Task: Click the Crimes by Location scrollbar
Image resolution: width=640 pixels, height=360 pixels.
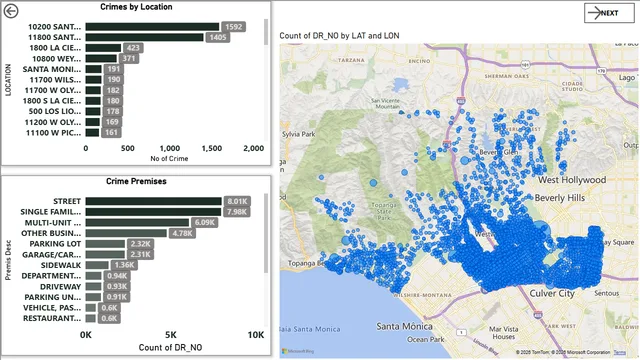Action: (266, 32)
